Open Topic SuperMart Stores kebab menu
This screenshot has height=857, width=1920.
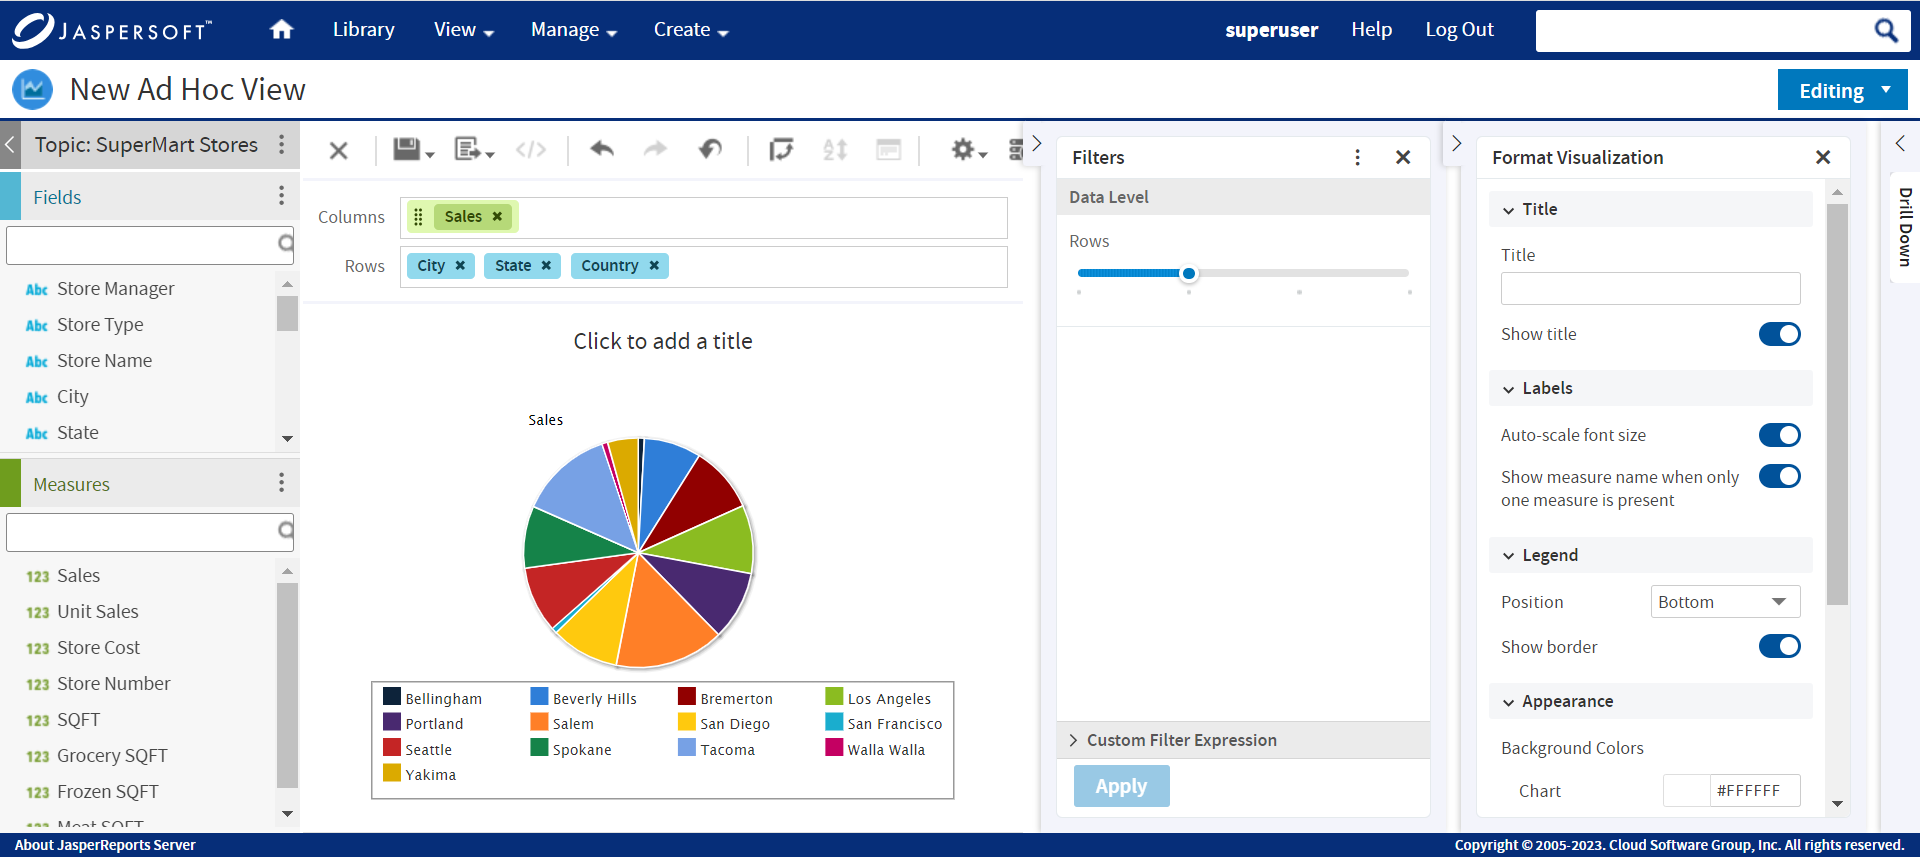282,145
